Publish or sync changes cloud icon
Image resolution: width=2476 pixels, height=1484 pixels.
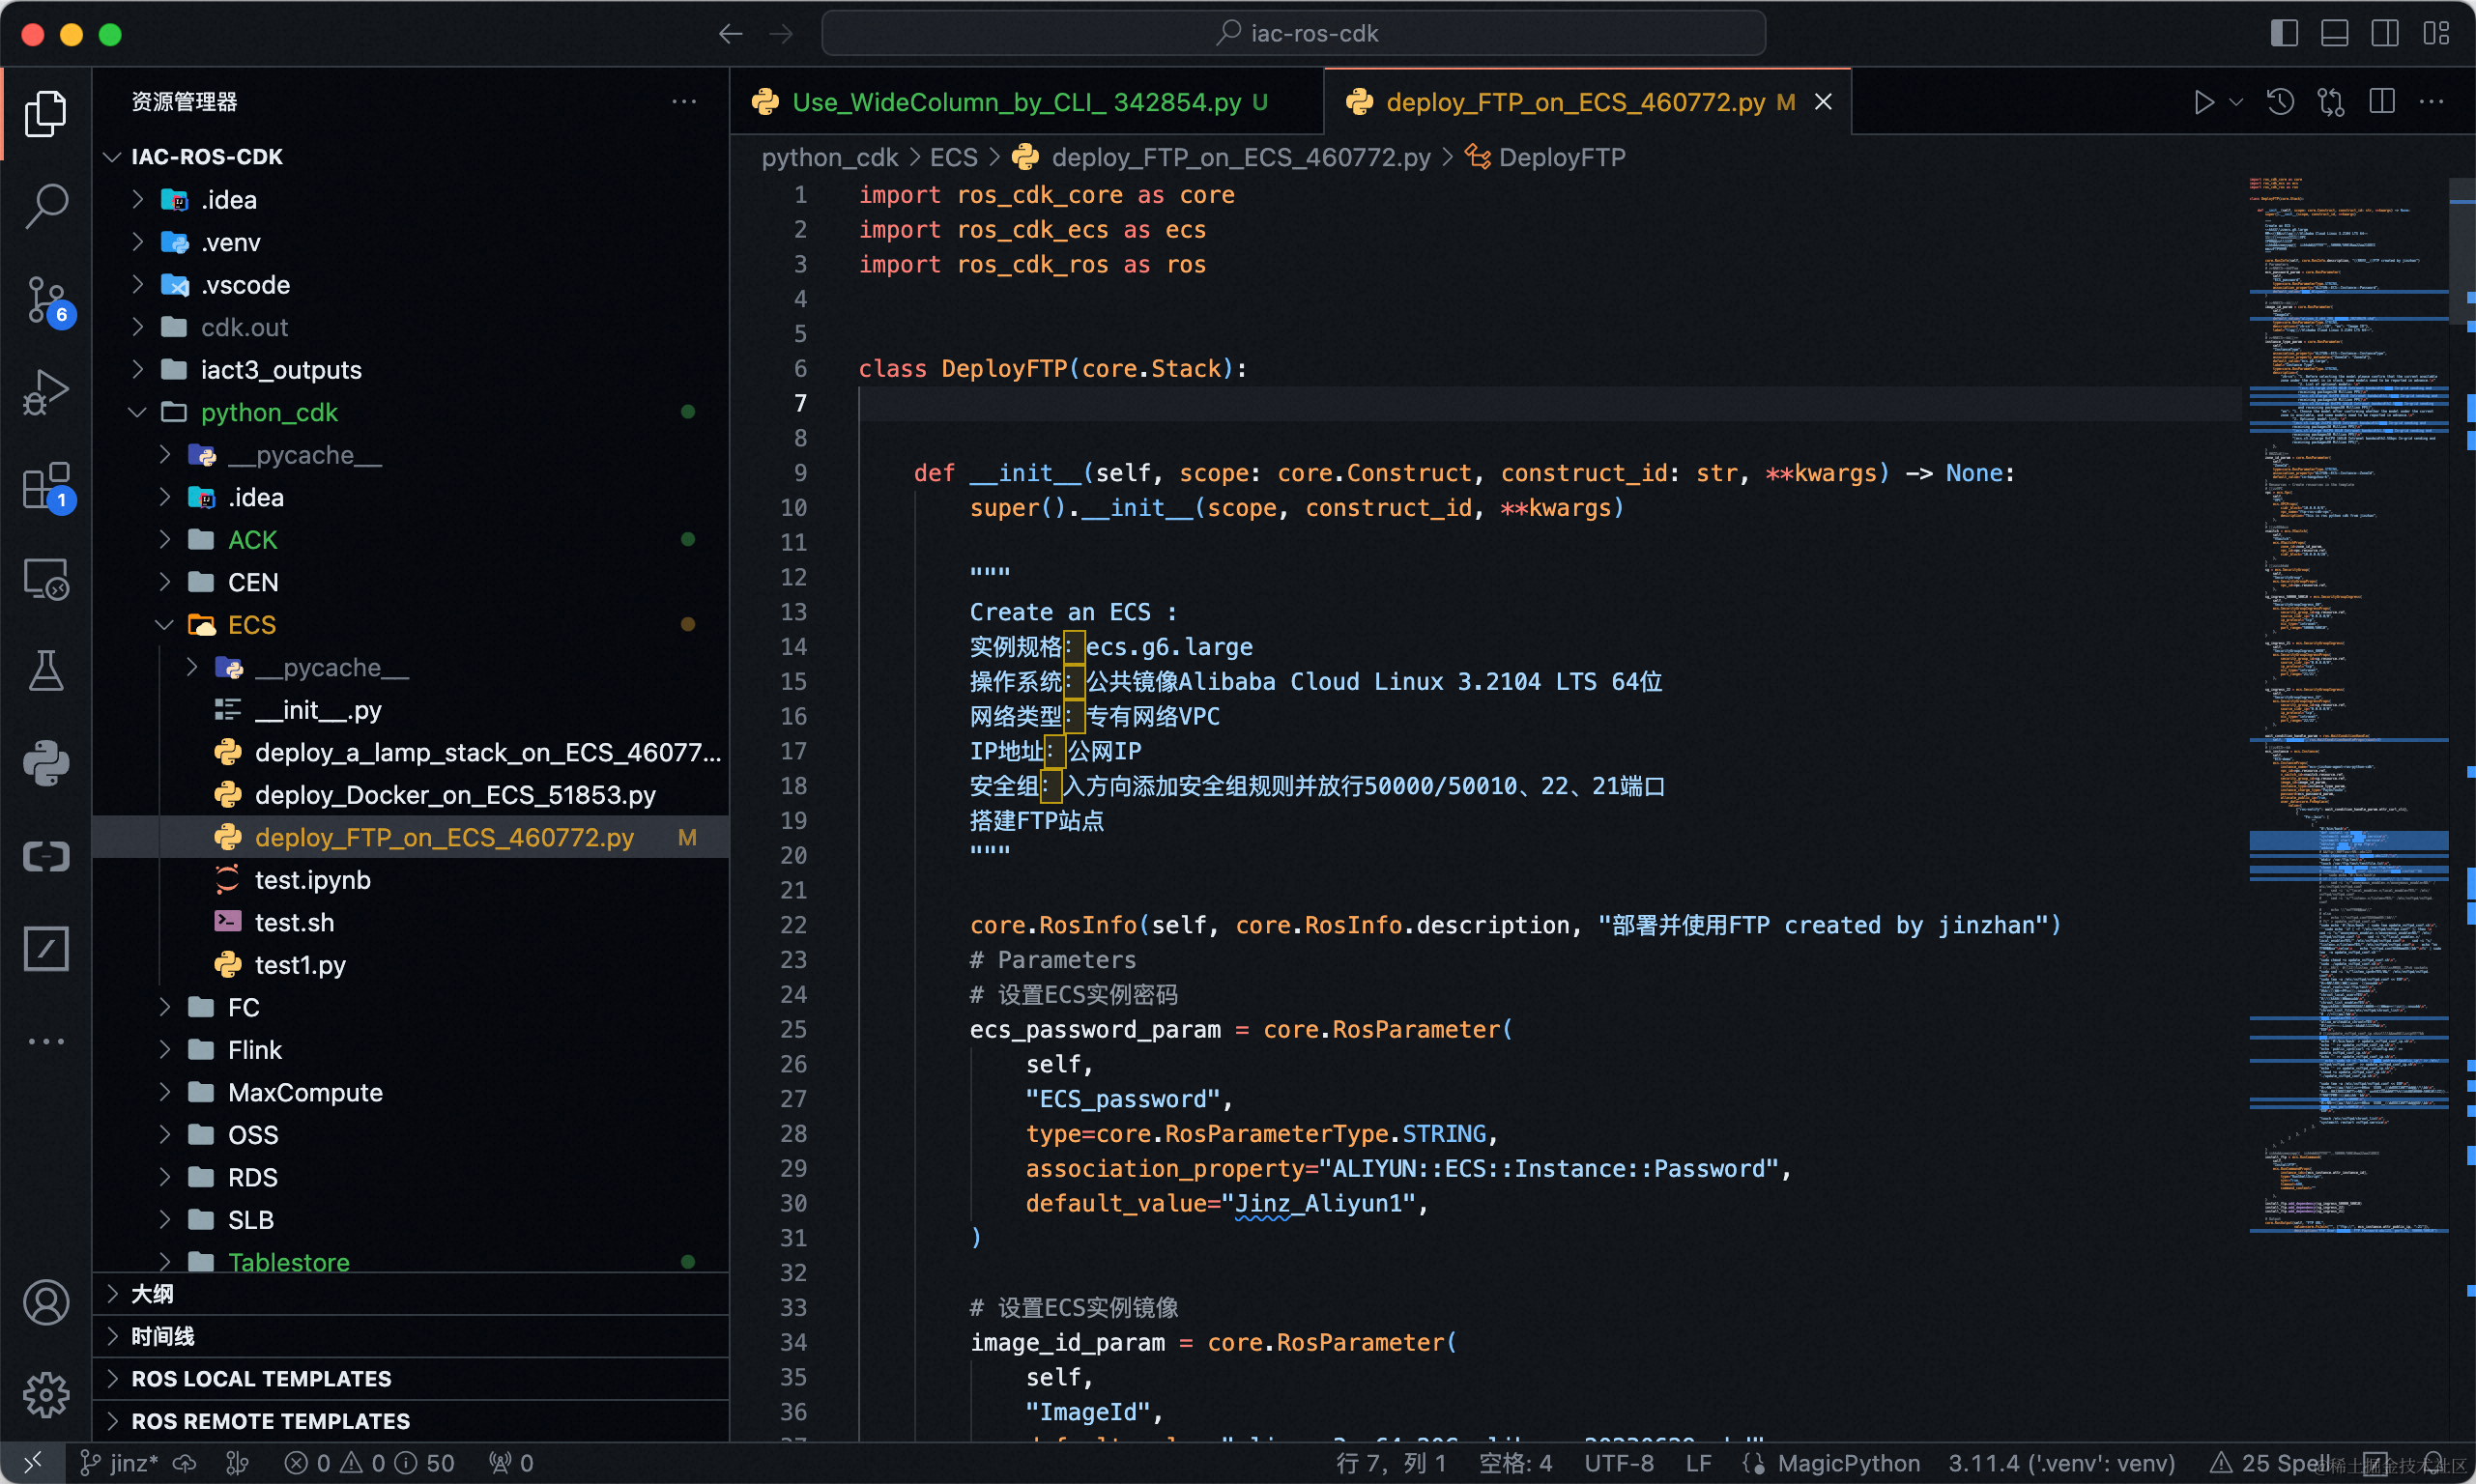[x=186, y=1463]
